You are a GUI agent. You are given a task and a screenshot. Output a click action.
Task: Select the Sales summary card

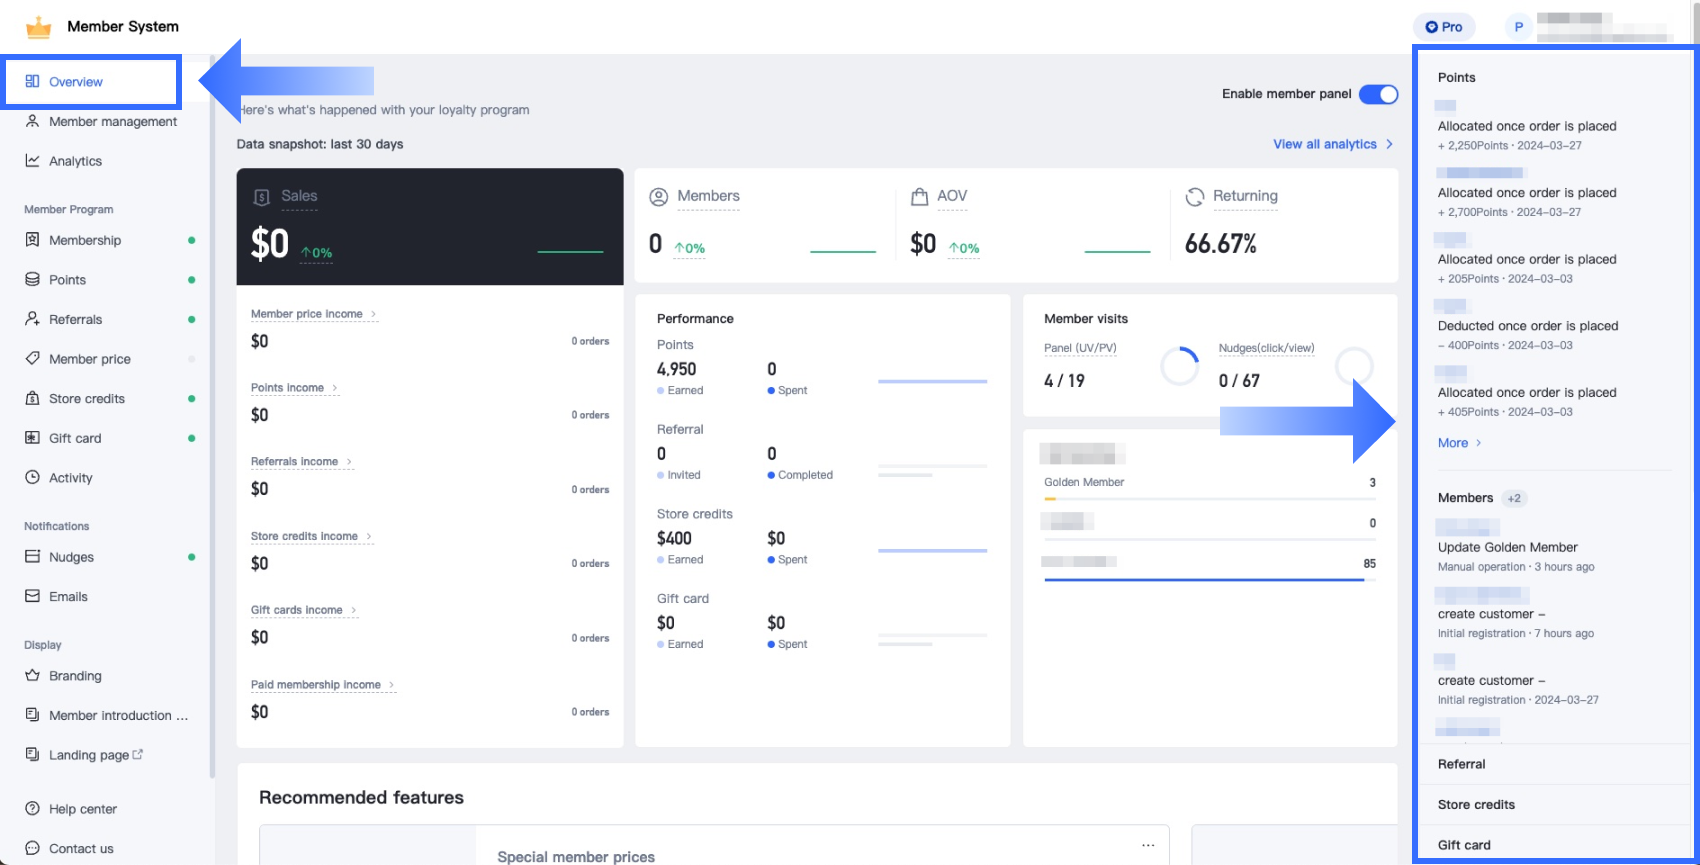point(429,226)
